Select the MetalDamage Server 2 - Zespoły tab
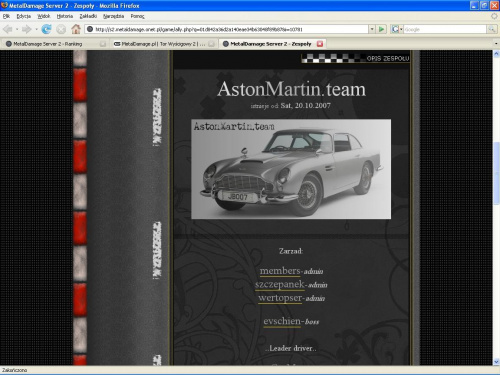Viewport: 500px width, 375px height. click(271, 44)
